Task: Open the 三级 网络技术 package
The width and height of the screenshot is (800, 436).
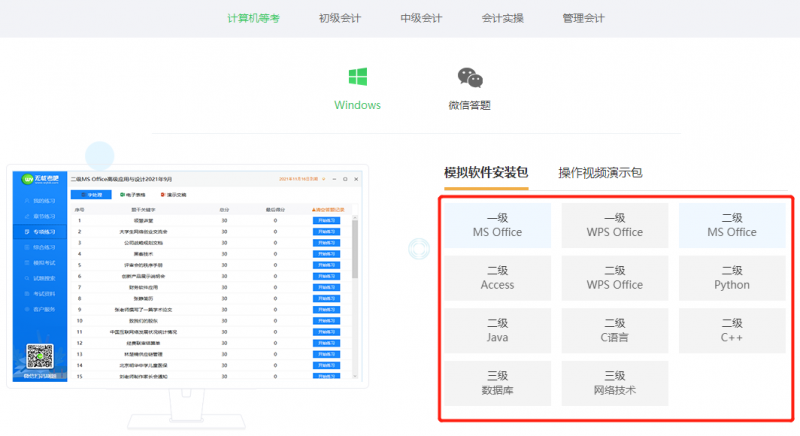Action: click(x=615, y=383)
